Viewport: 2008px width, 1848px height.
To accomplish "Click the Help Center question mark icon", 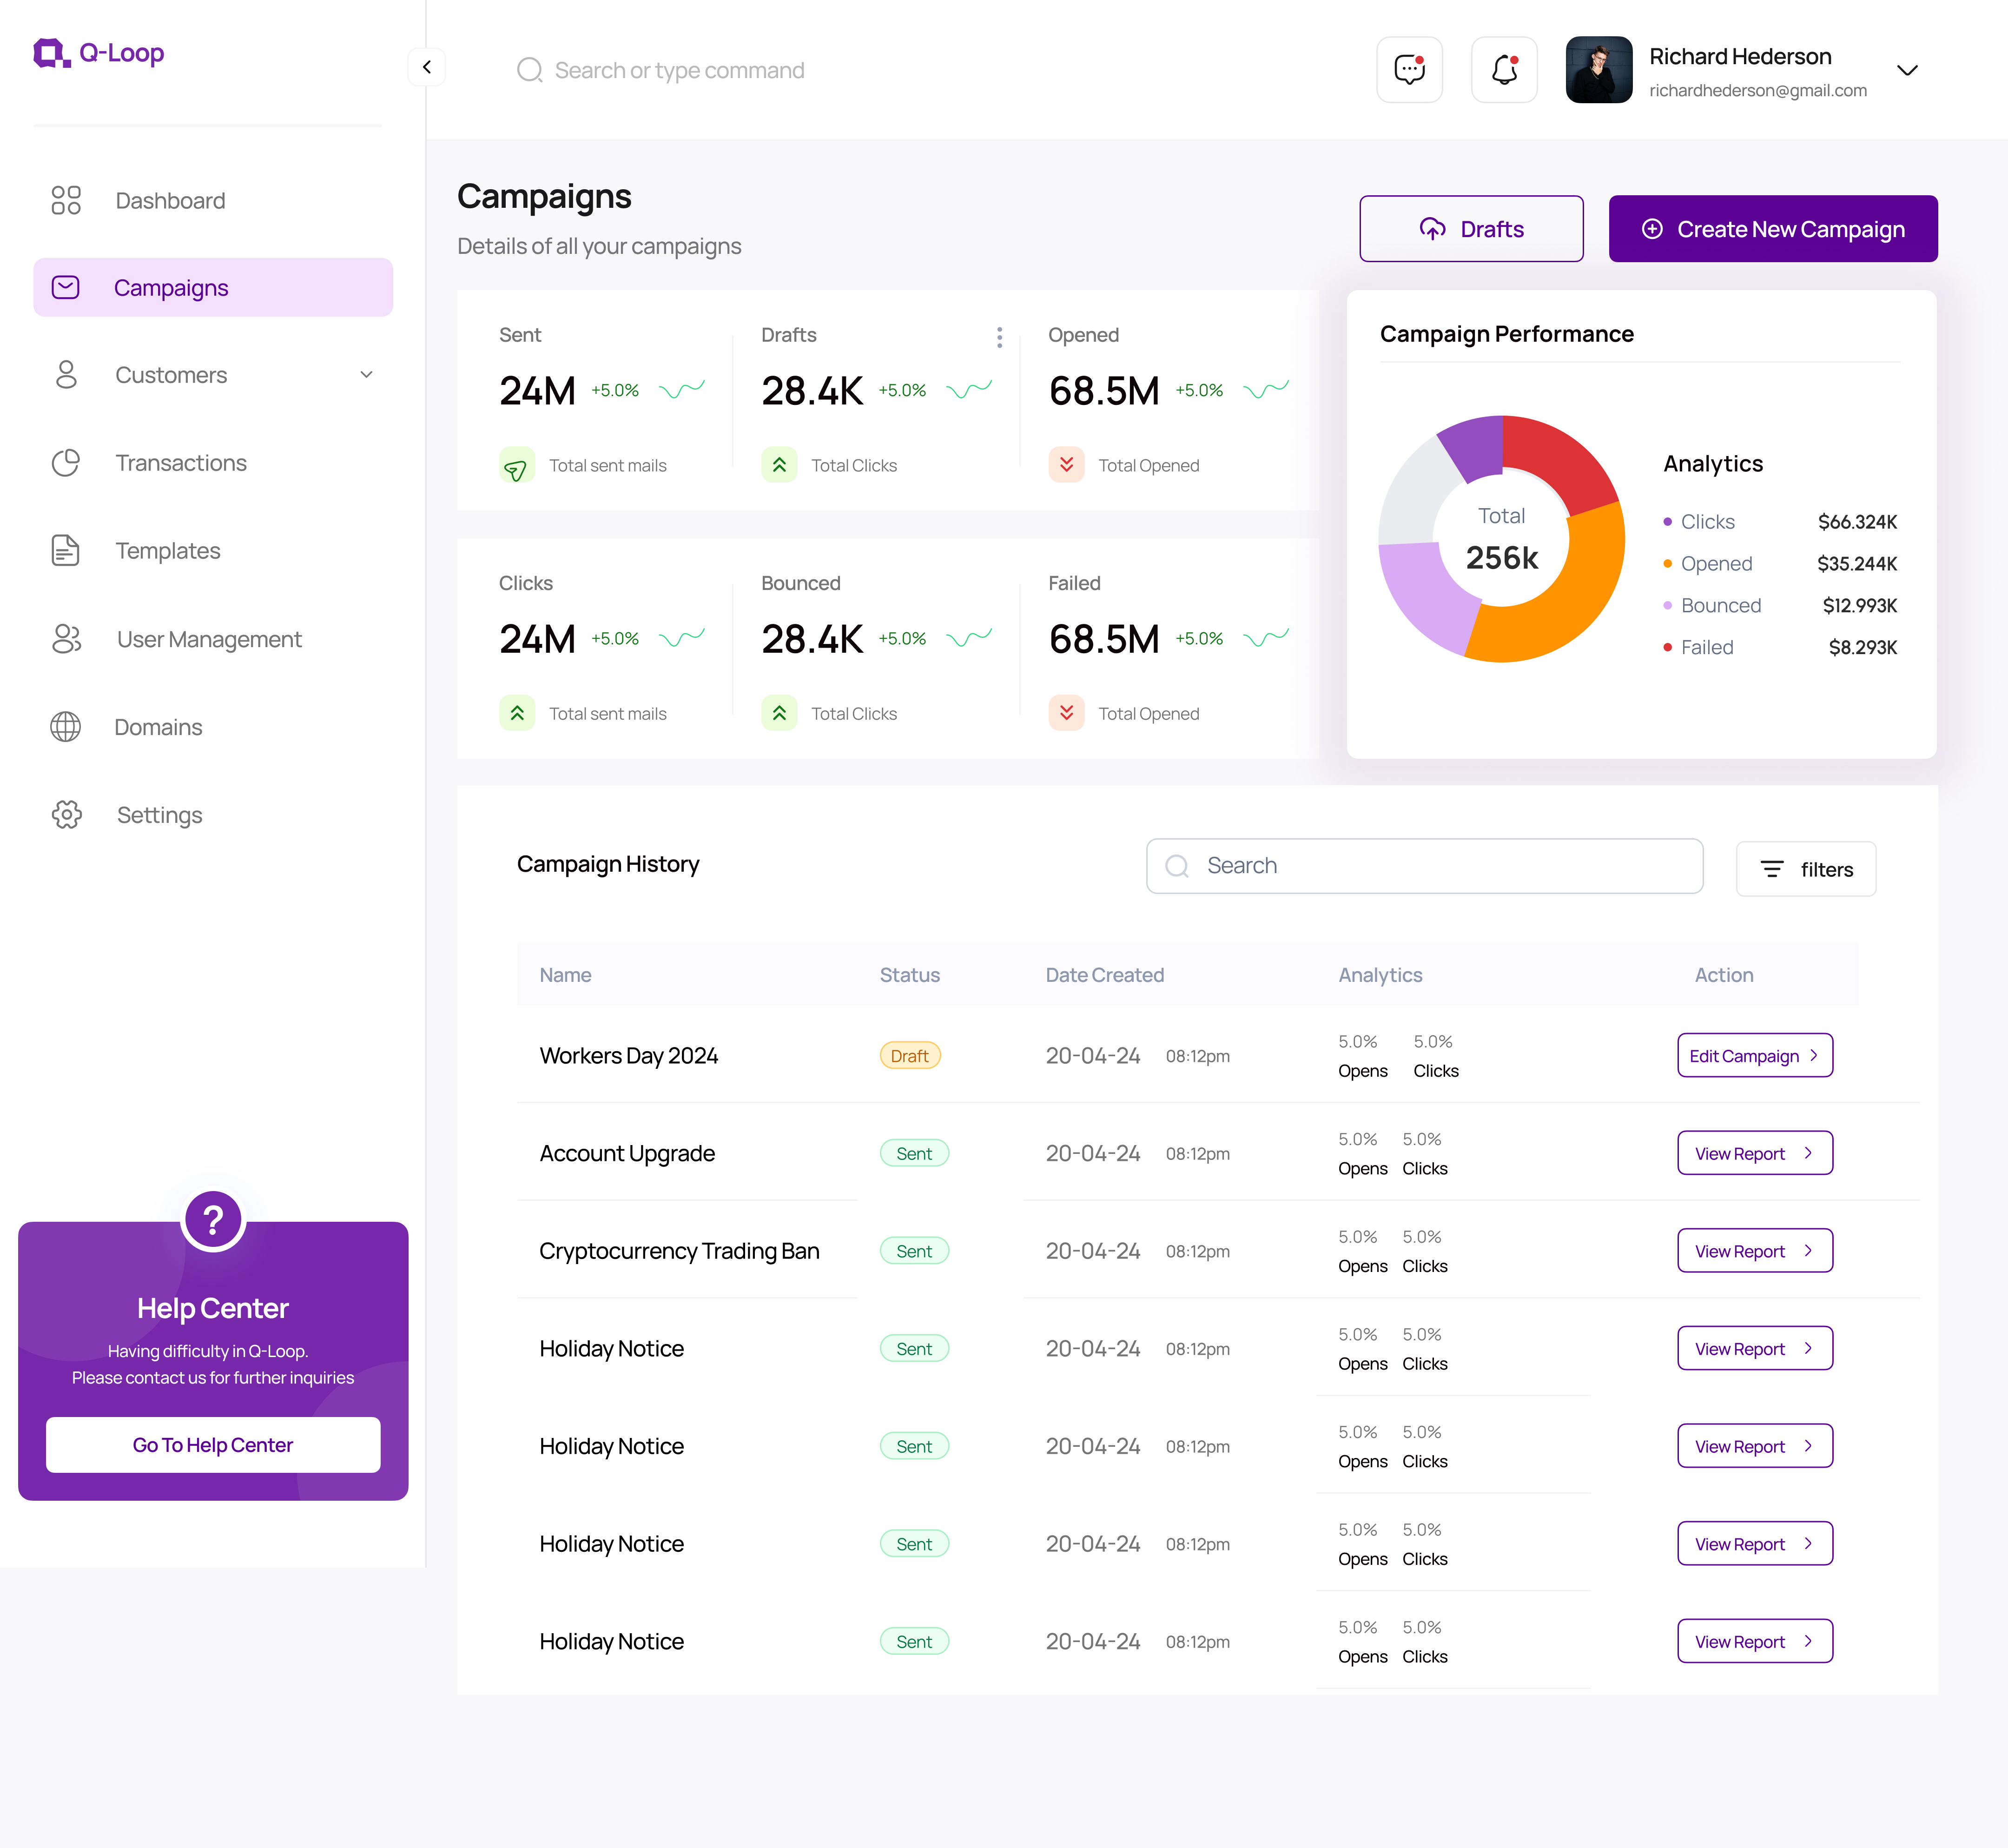I will 213,1220.
